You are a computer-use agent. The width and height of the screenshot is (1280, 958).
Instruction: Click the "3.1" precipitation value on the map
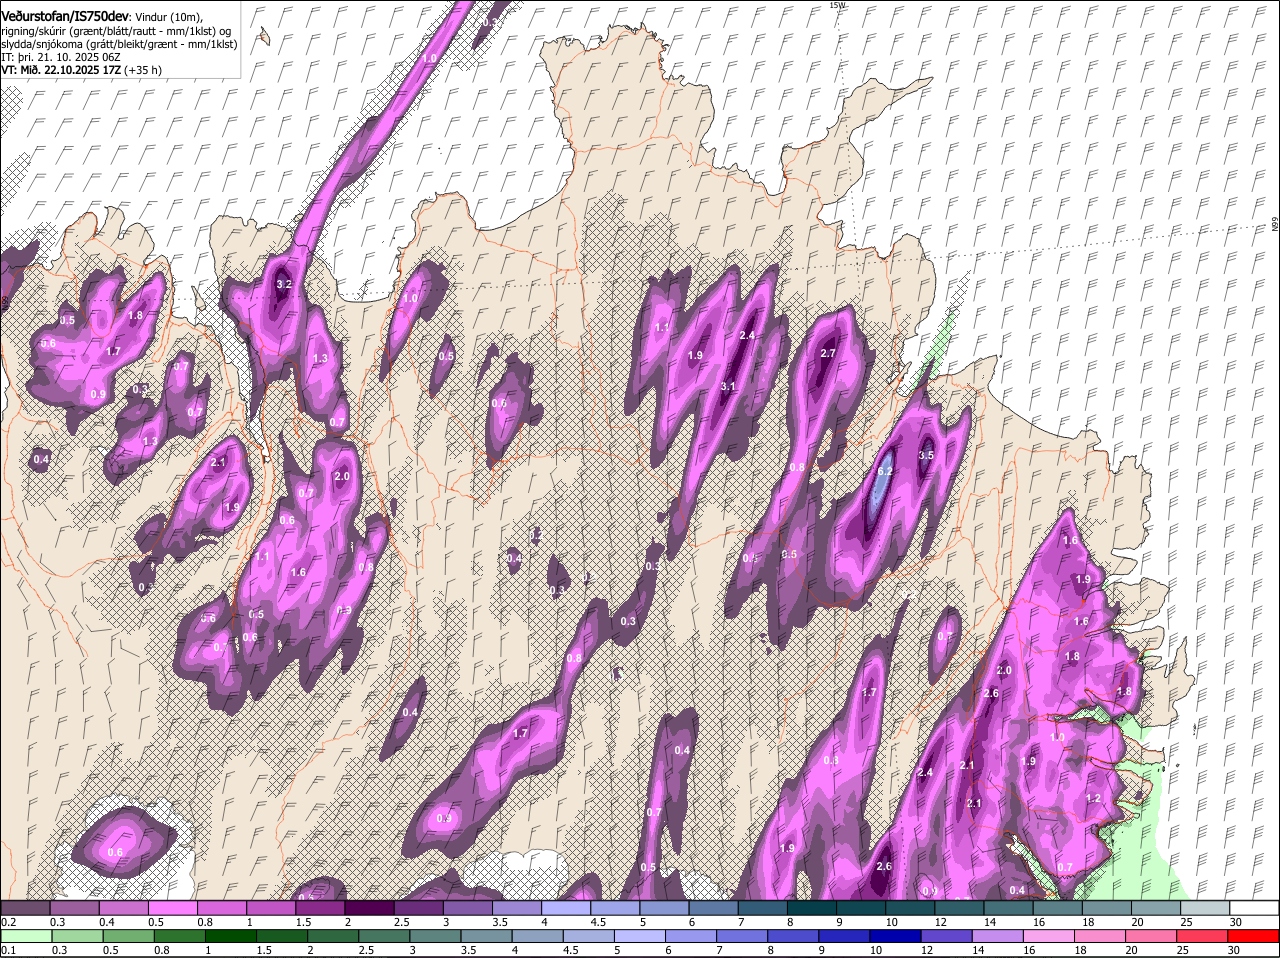pos(728,386)
